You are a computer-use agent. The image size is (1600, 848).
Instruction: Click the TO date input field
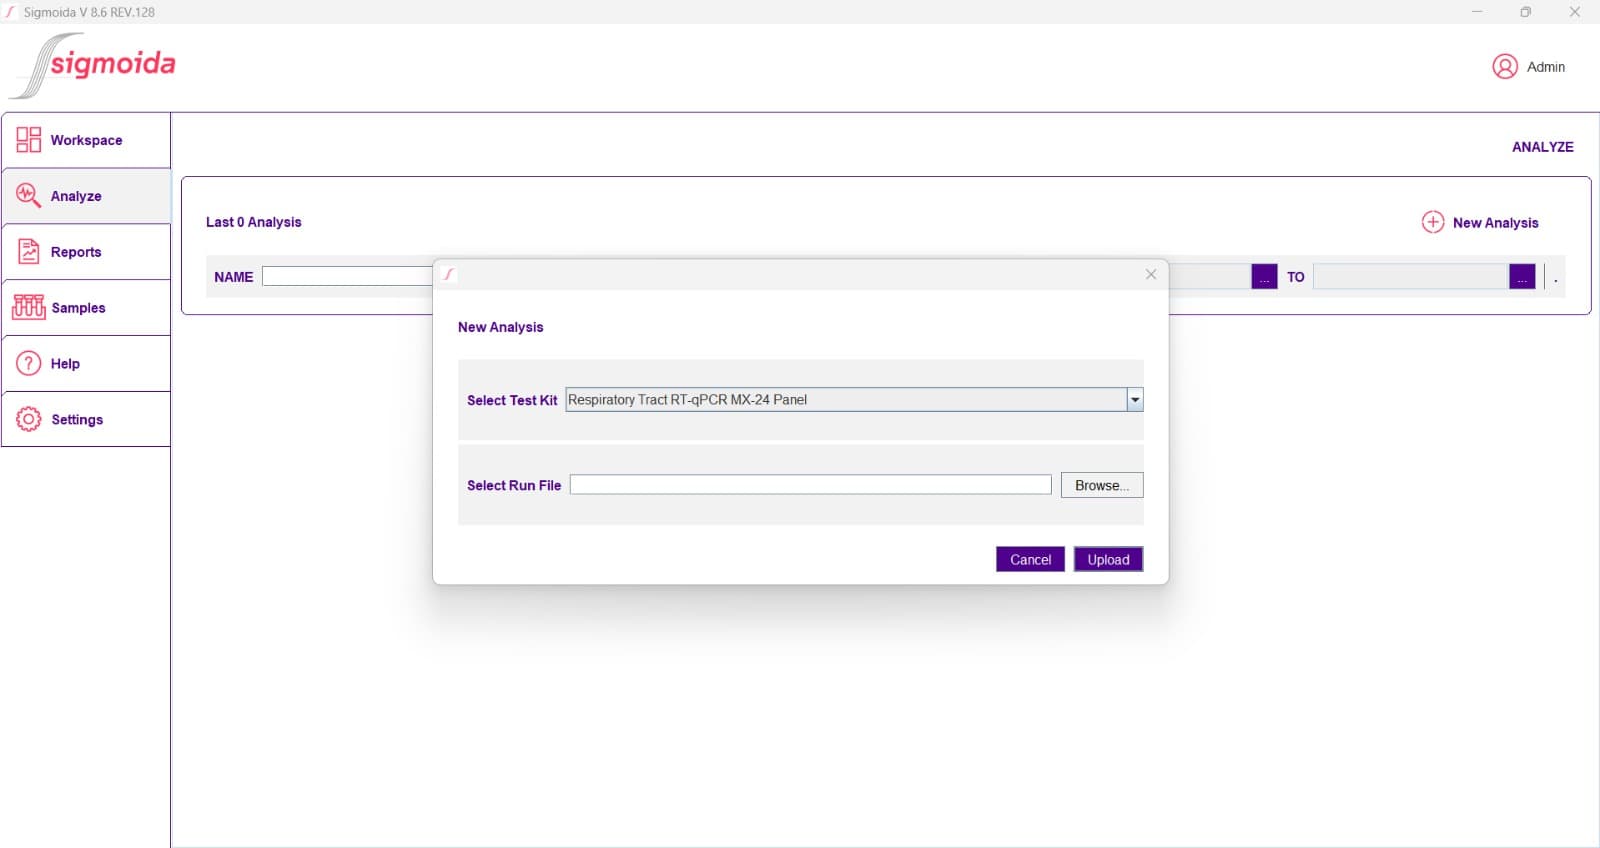tap(1410, 277)
